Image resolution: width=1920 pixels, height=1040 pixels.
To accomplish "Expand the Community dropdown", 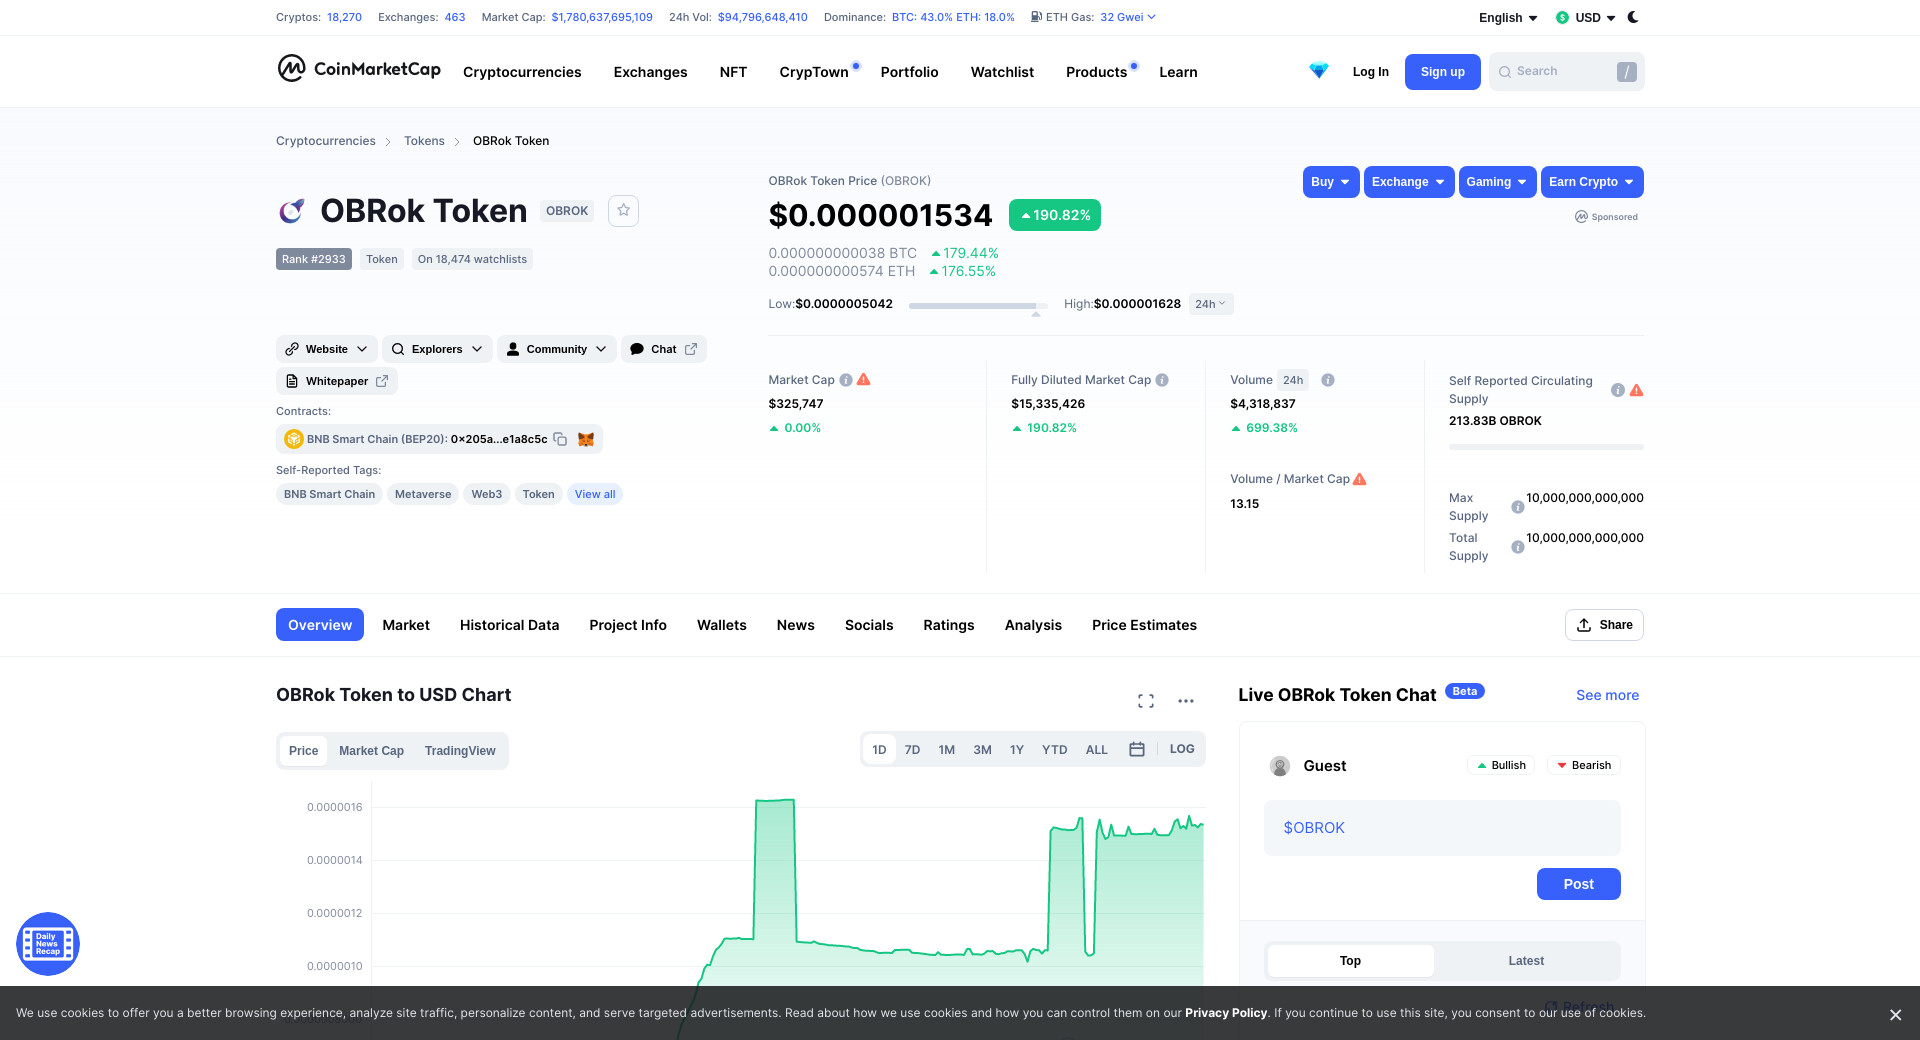I will [556, 349].
